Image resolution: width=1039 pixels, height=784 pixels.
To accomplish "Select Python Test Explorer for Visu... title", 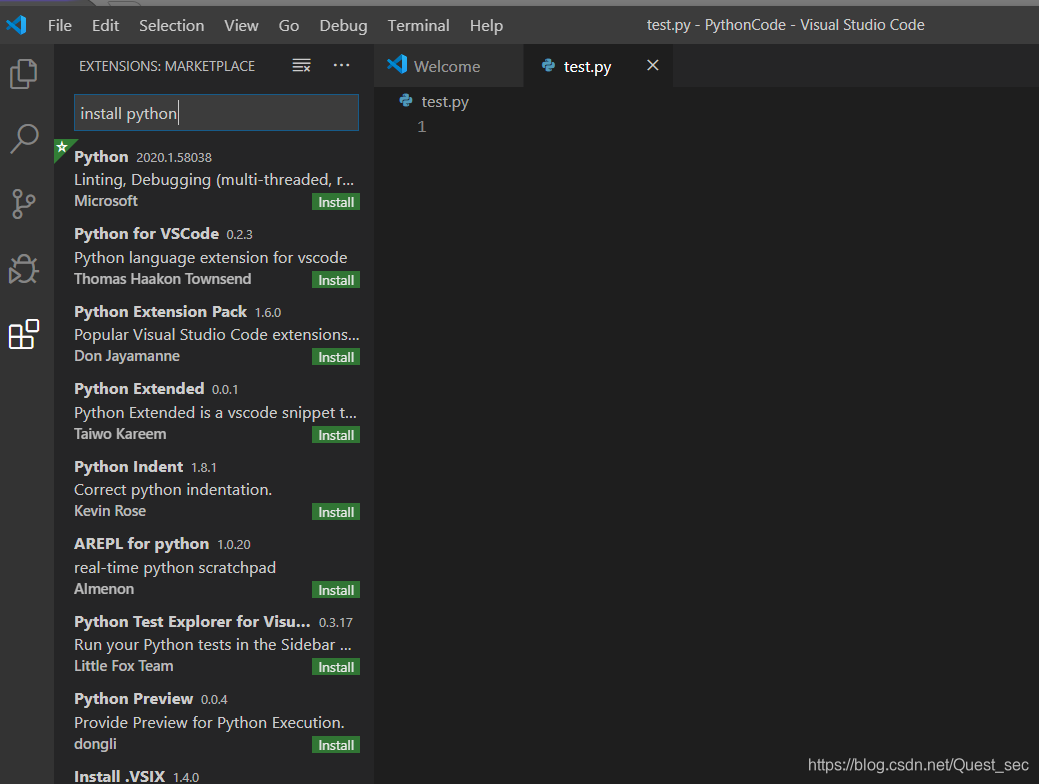I will point(192,622).
